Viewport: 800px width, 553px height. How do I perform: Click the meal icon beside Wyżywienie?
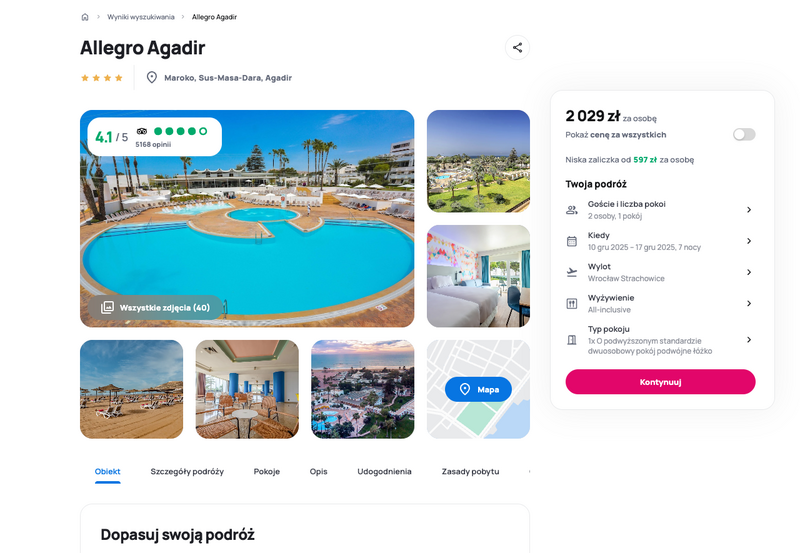tap(572, 304)
